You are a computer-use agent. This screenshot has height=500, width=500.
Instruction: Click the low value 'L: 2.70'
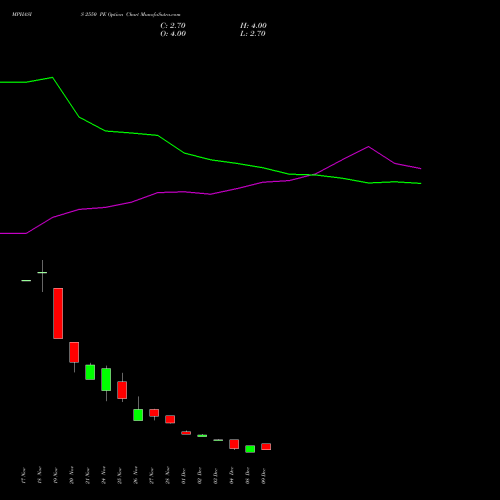(x=253, y=34)
